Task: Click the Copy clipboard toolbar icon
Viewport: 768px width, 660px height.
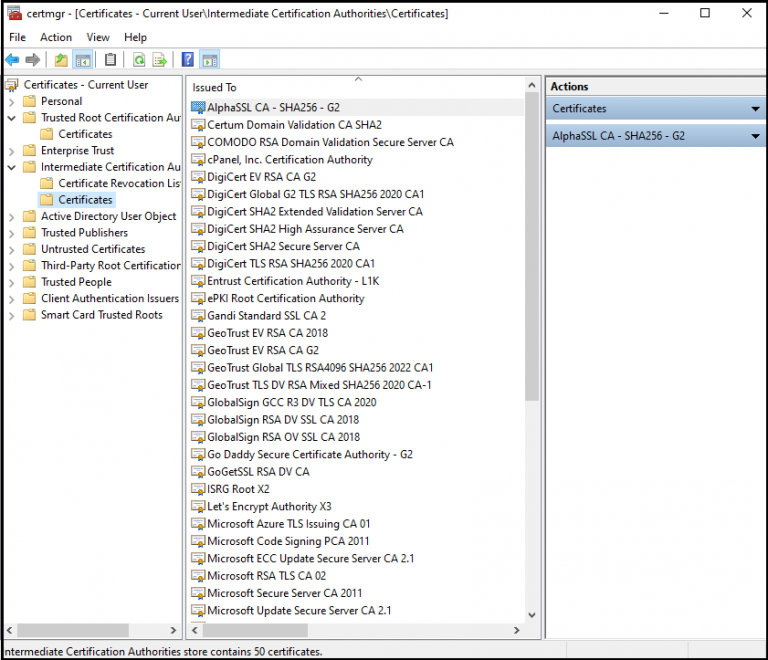Action: tap(111, 60)
